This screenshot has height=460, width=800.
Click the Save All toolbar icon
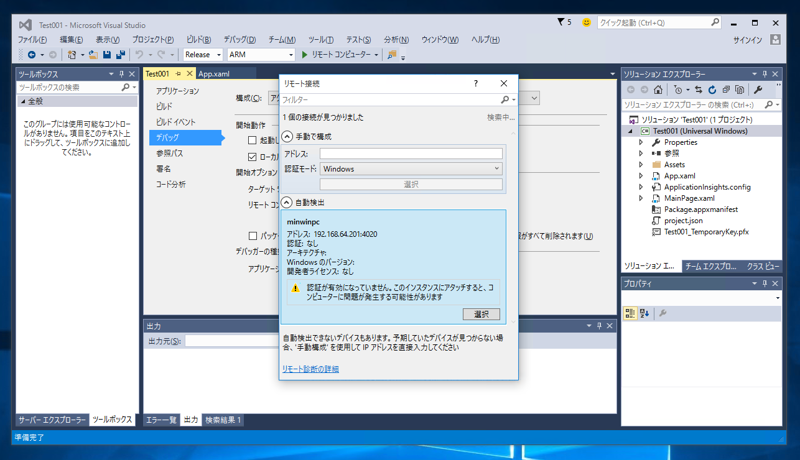click(x=120, y=55)
